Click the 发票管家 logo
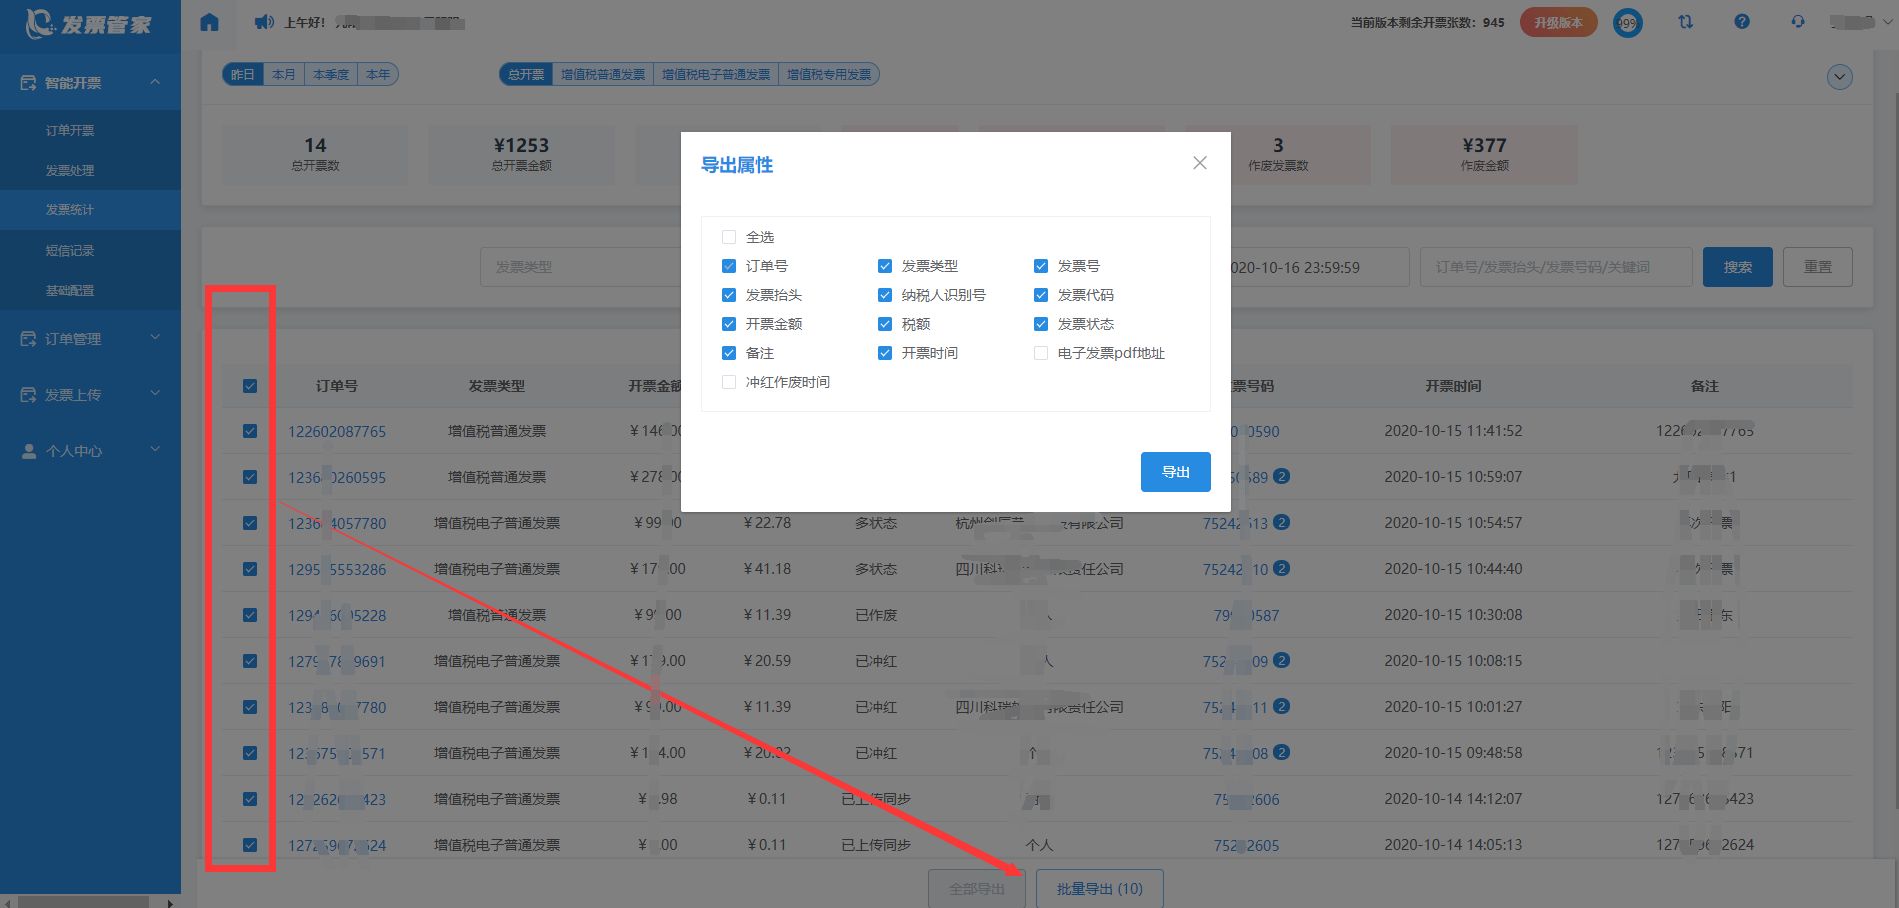The height and width of the screenshot is (908, 1899). 89,23
